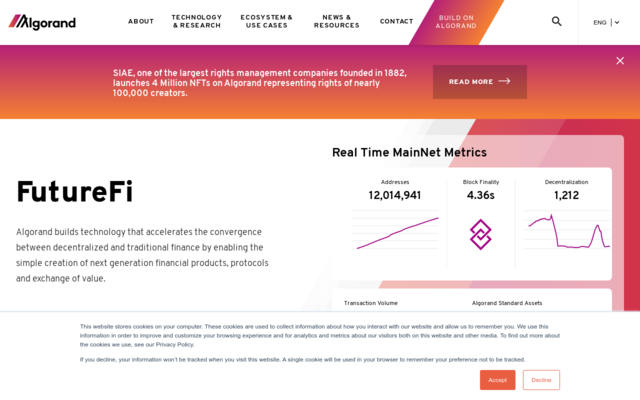Open the Algorand logo home link
The image size is (640, 400).
pyautogui.click(x=42, y=22)
